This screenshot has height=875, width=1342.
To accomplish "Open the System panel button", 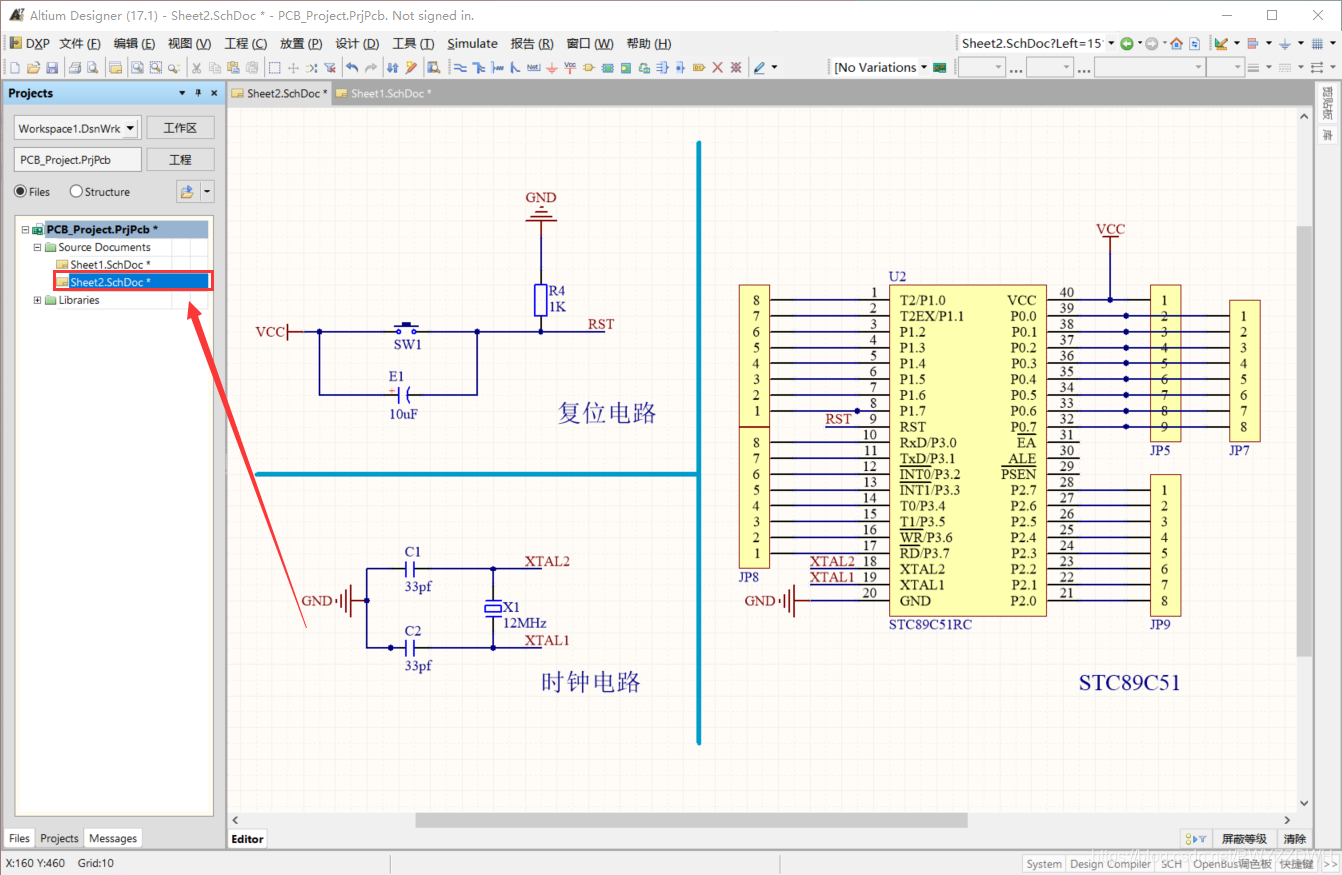I will (x=1044, y=864).
